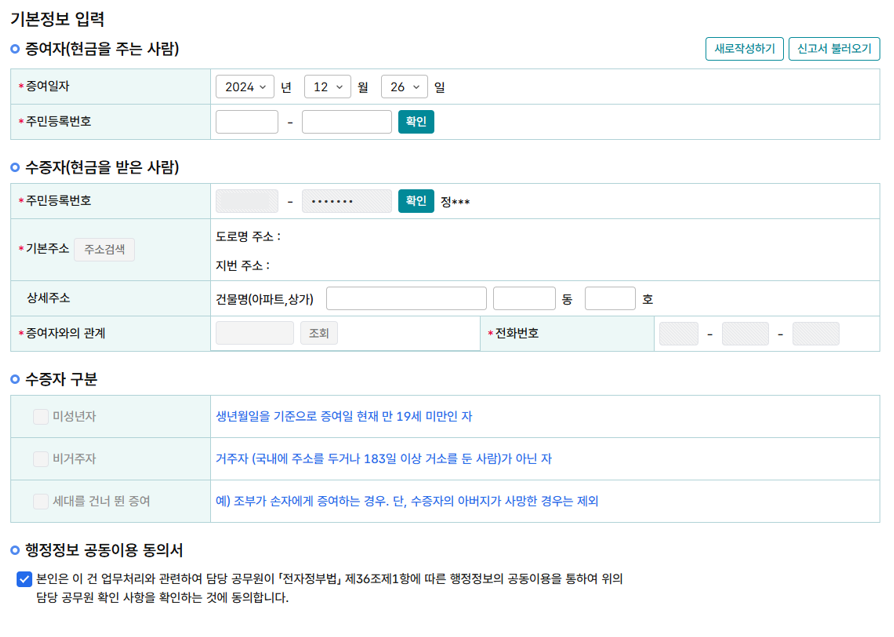Click 확인 beside the recipient's registration number
The width and height of the screenshot is (894, 637).
(415, 200)
